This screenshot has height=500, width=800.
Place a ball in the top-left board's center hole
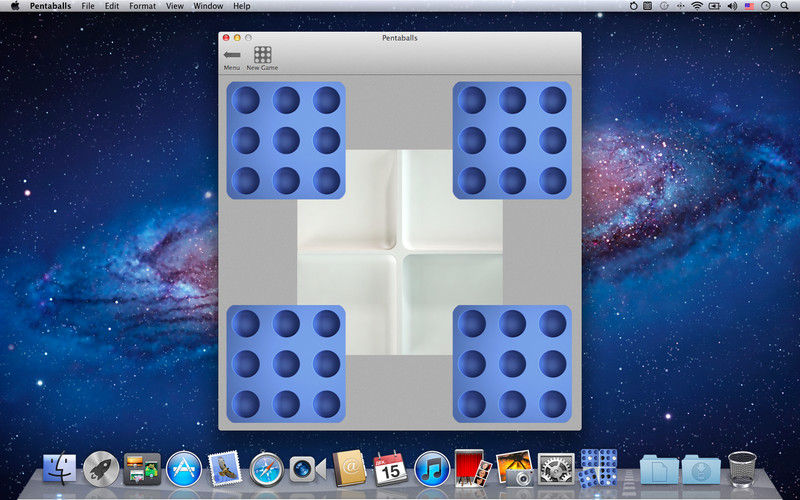(286, 140)
